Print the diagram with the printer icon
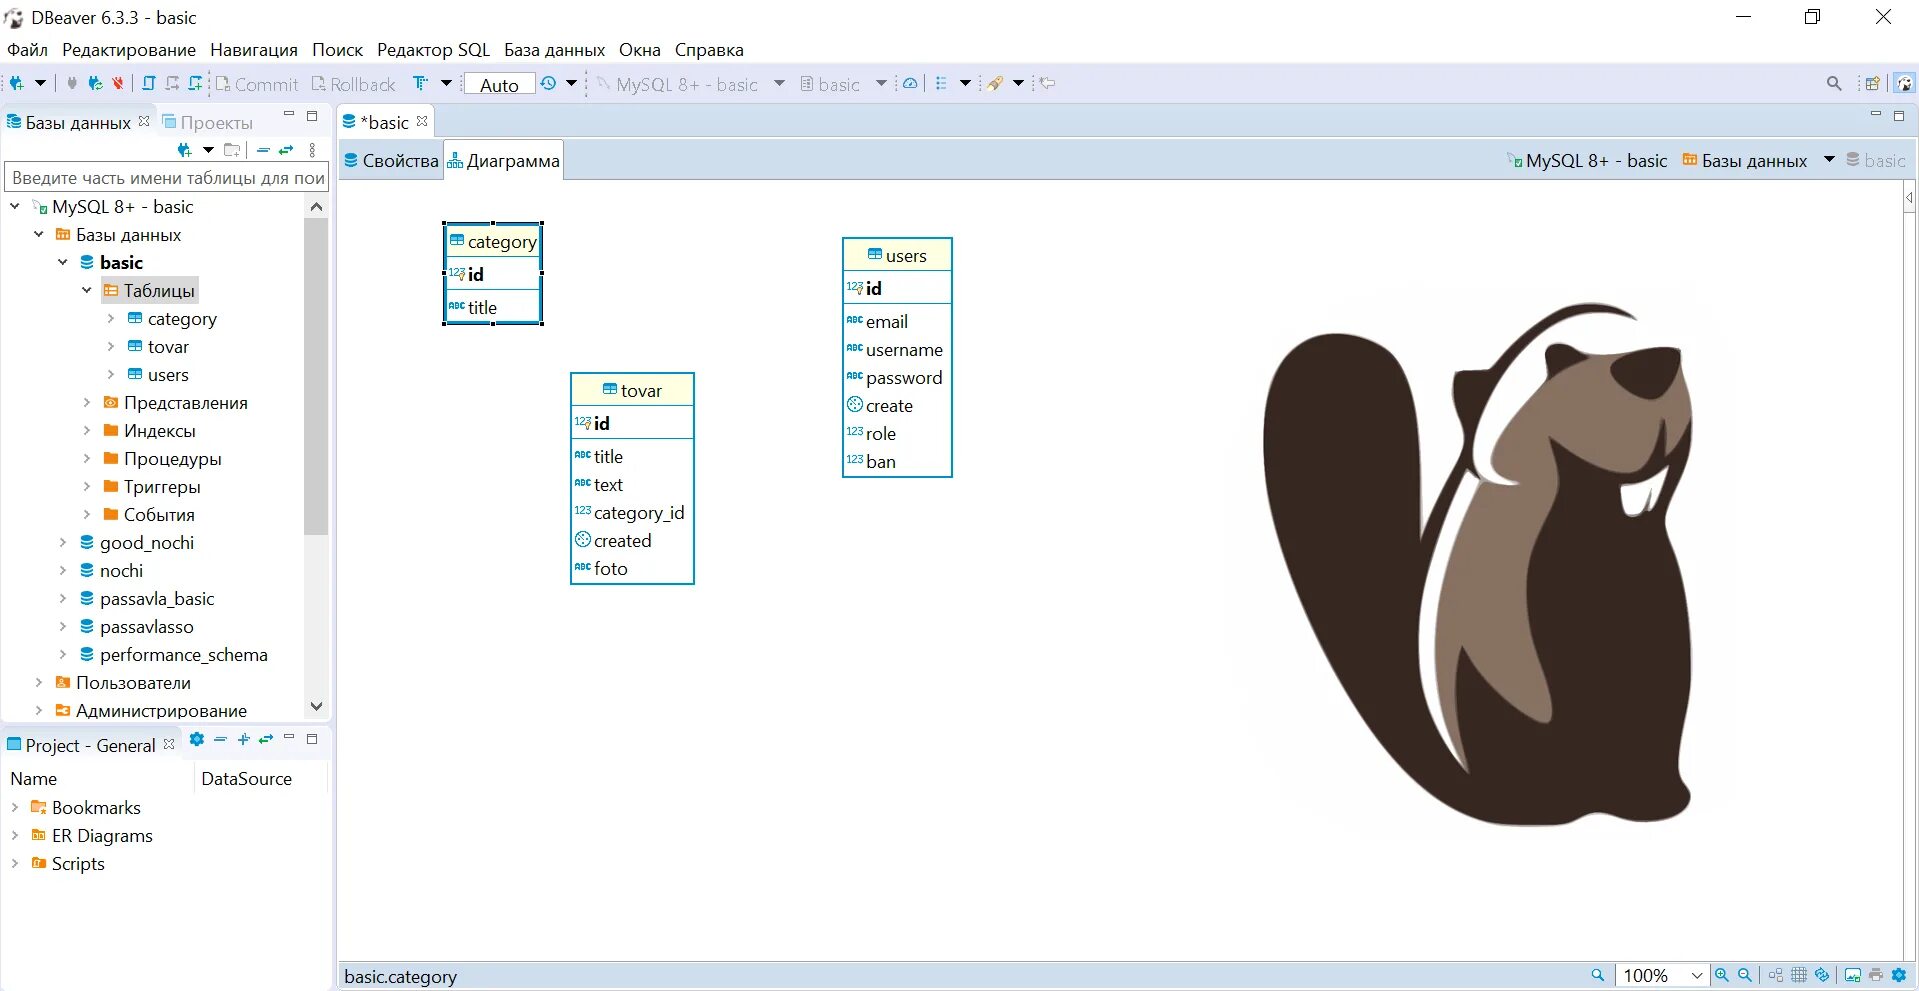The height and width of the screenshot is (991, 1919). click(1876, 975)
